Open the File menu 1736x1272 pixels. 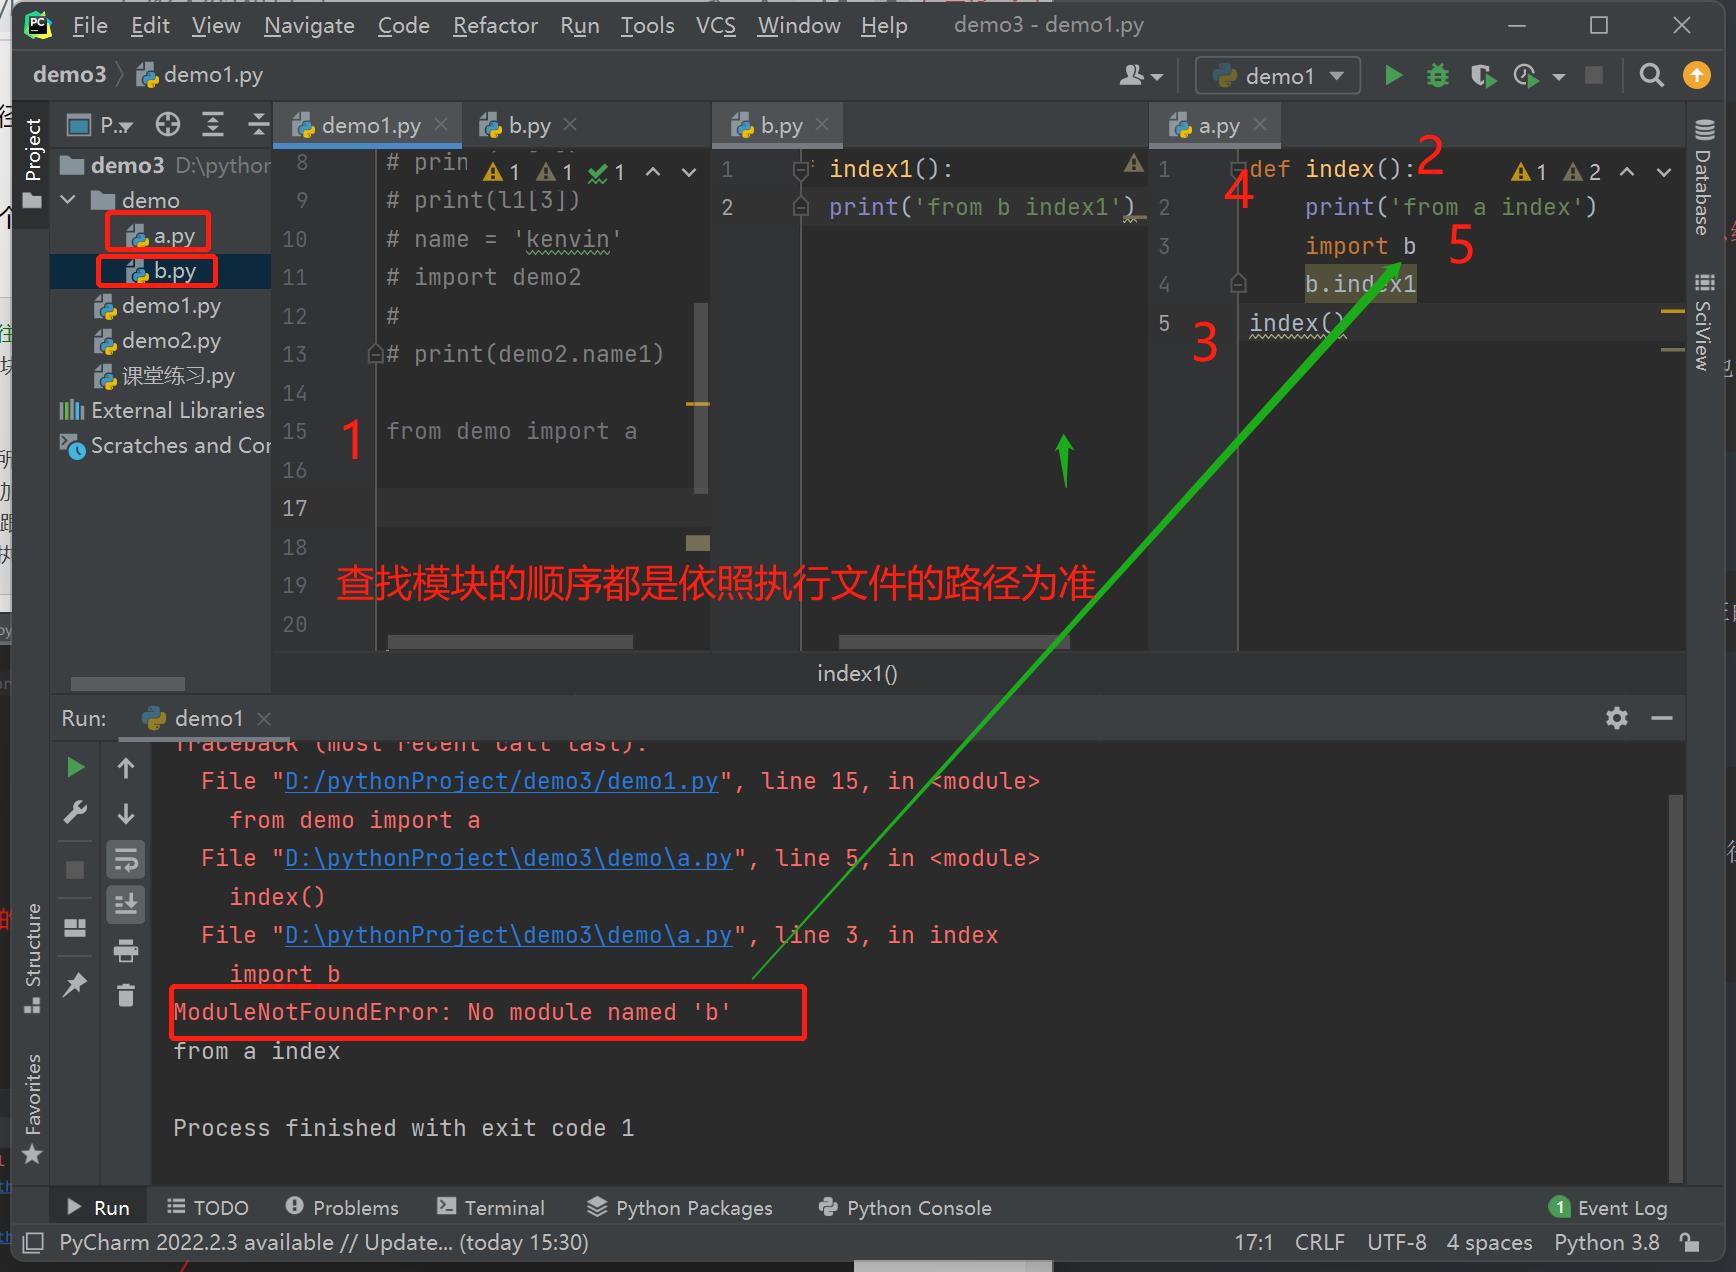[x=90, y=25]
